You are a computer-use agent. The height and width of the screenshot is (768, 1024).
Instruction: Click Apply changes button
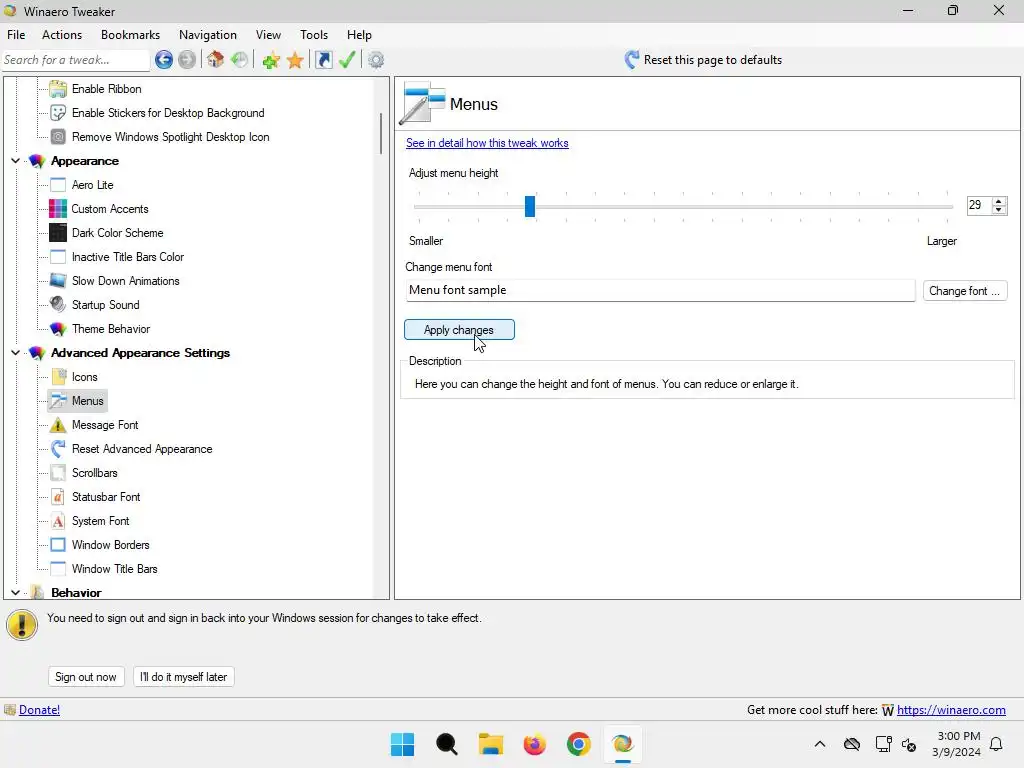pos(459,330)
